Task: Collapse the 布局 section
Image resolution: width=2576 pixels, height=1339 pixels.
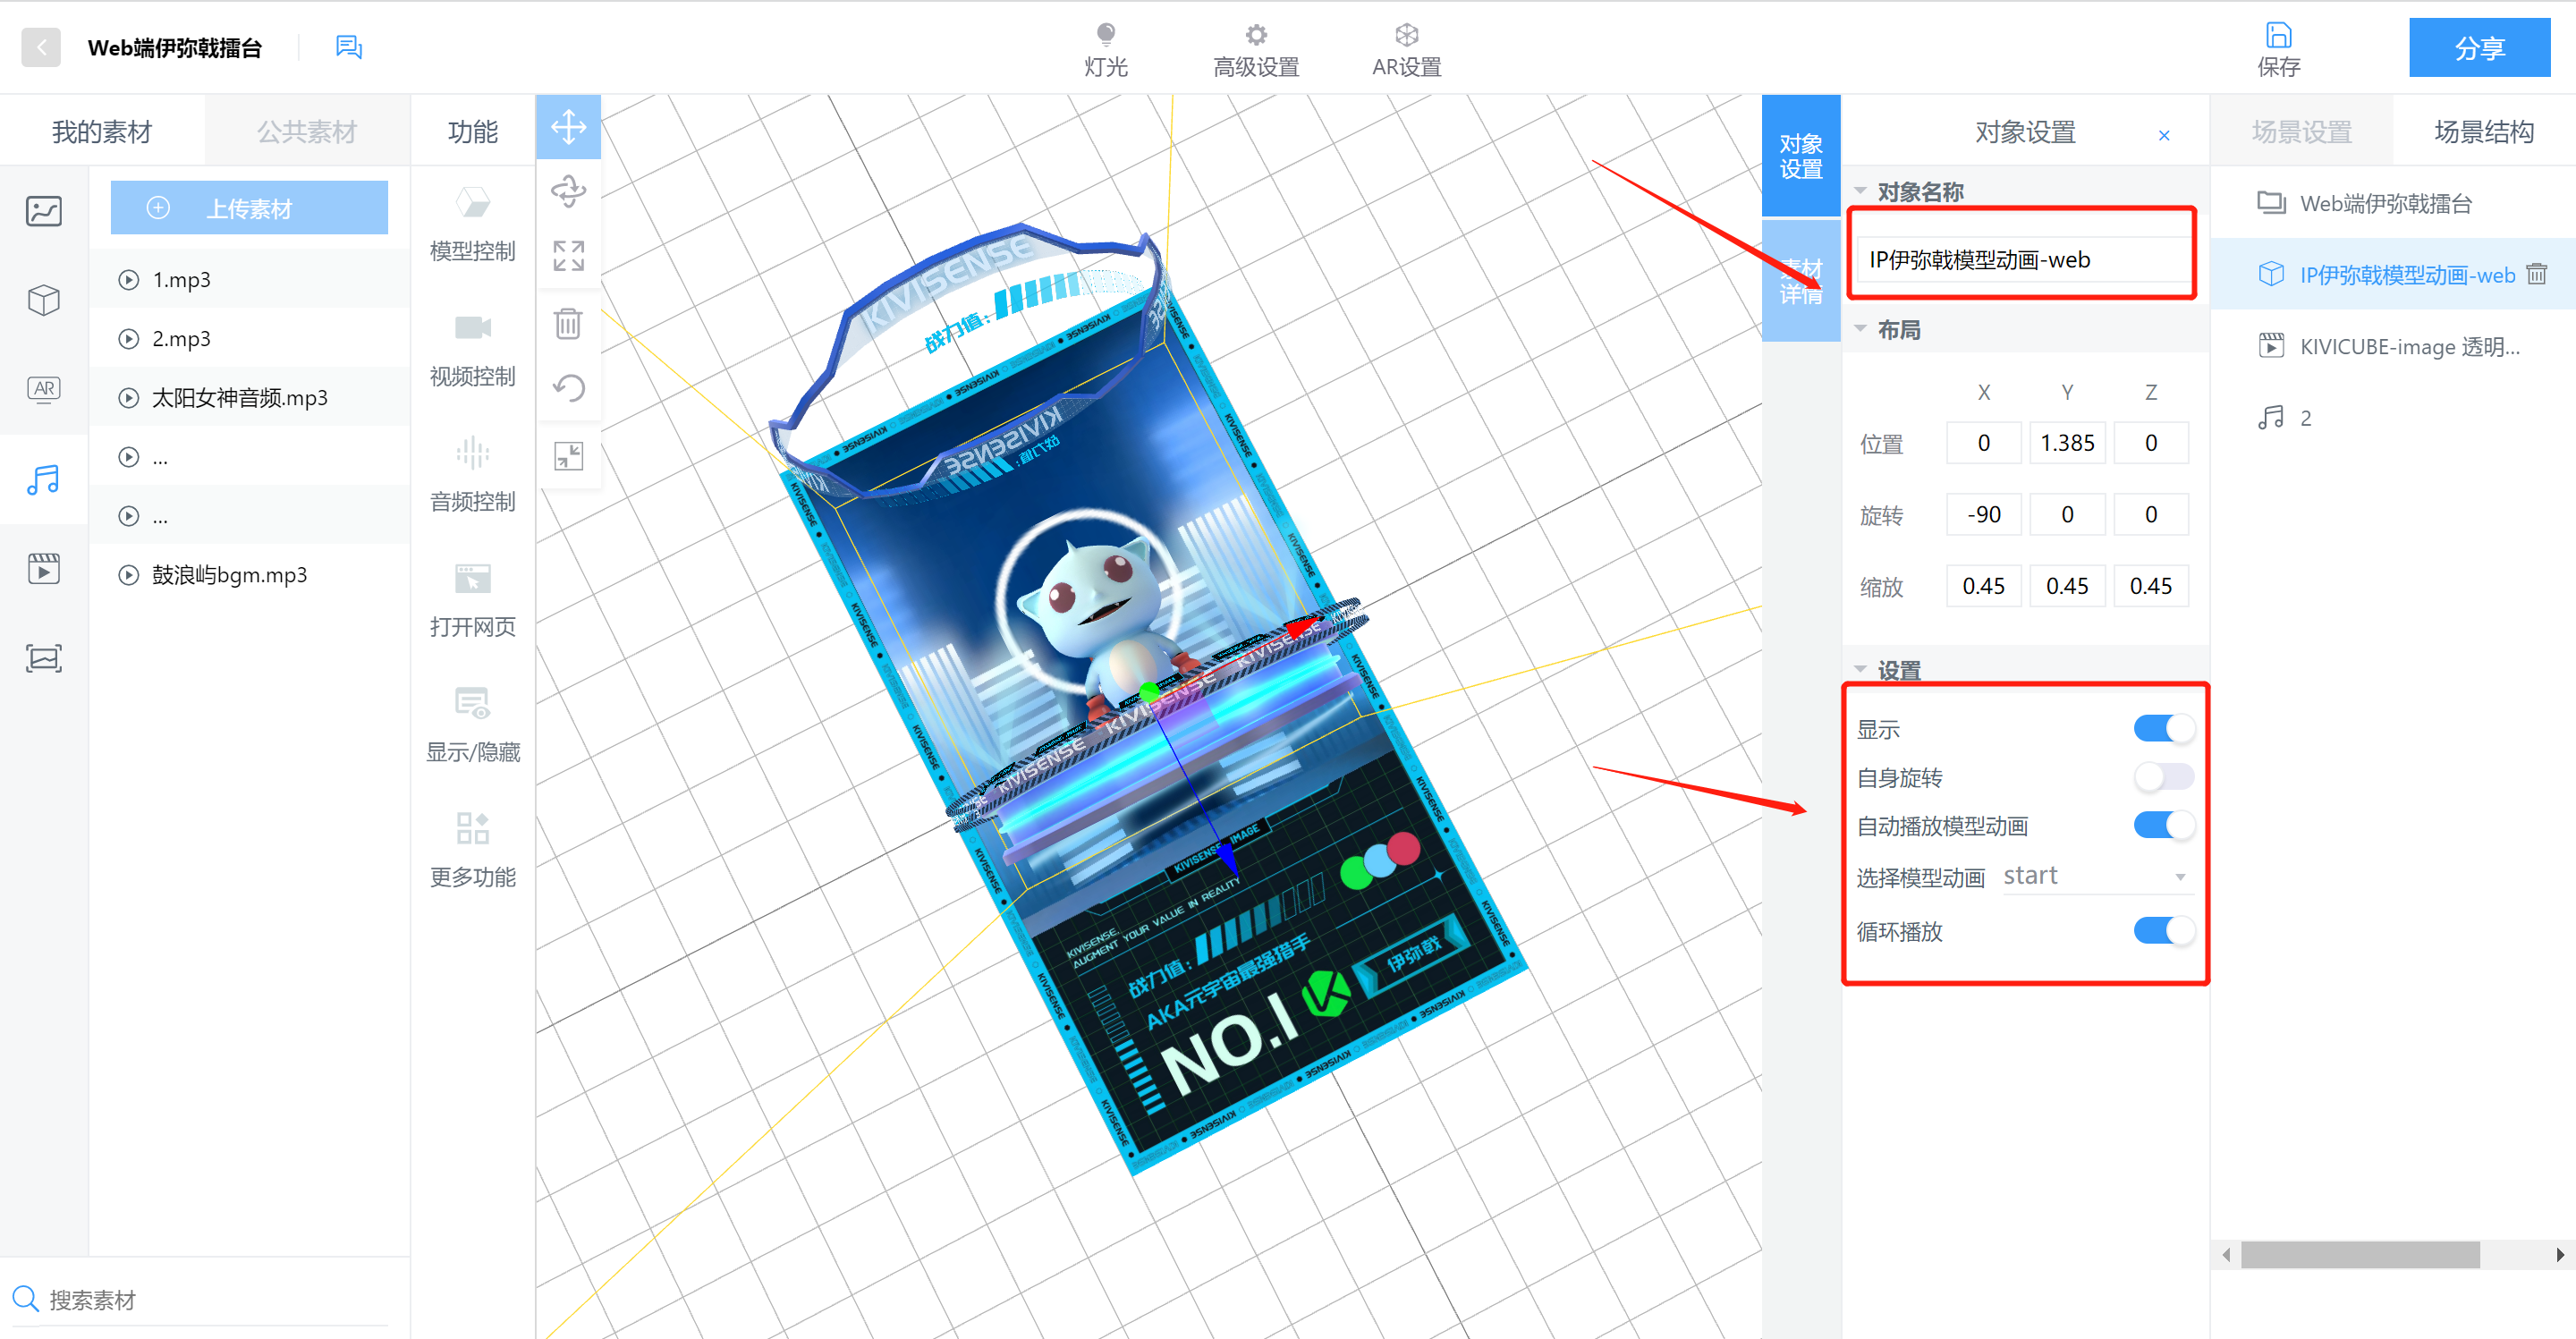Action: point(1861,329)
